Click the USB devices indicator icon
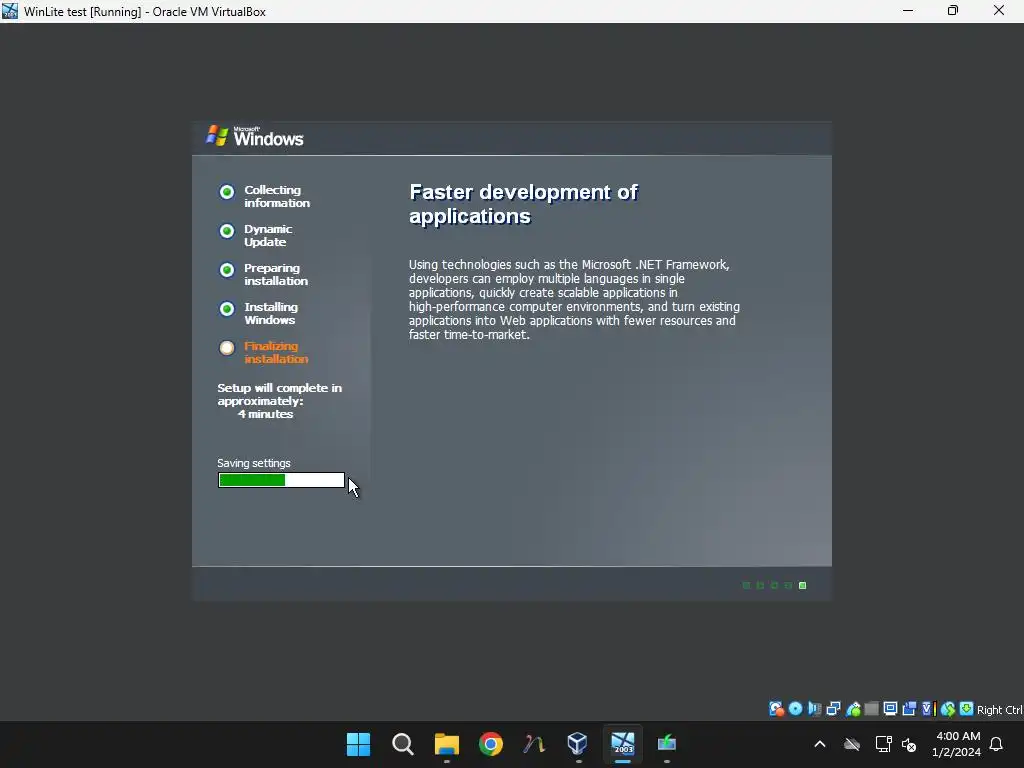Viewport: 1024px width, 768px height. (853, 709)
